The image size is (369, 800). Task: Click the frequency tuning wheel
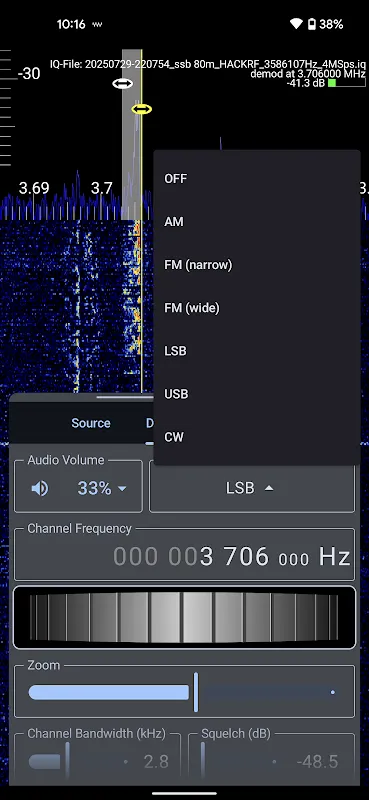(184, 617)
